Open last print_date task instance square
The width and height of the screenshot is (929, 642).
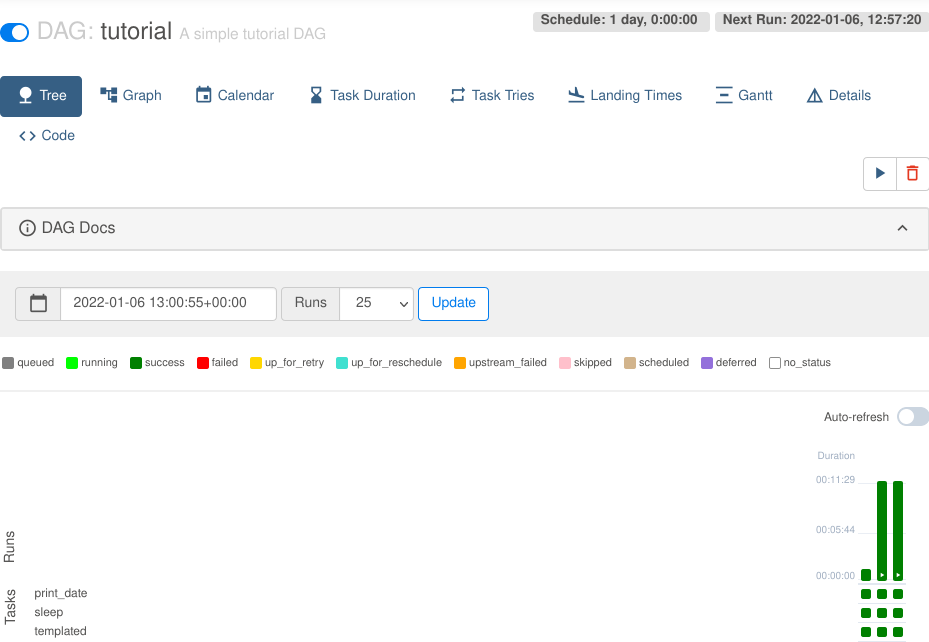[x=898, y=594]
